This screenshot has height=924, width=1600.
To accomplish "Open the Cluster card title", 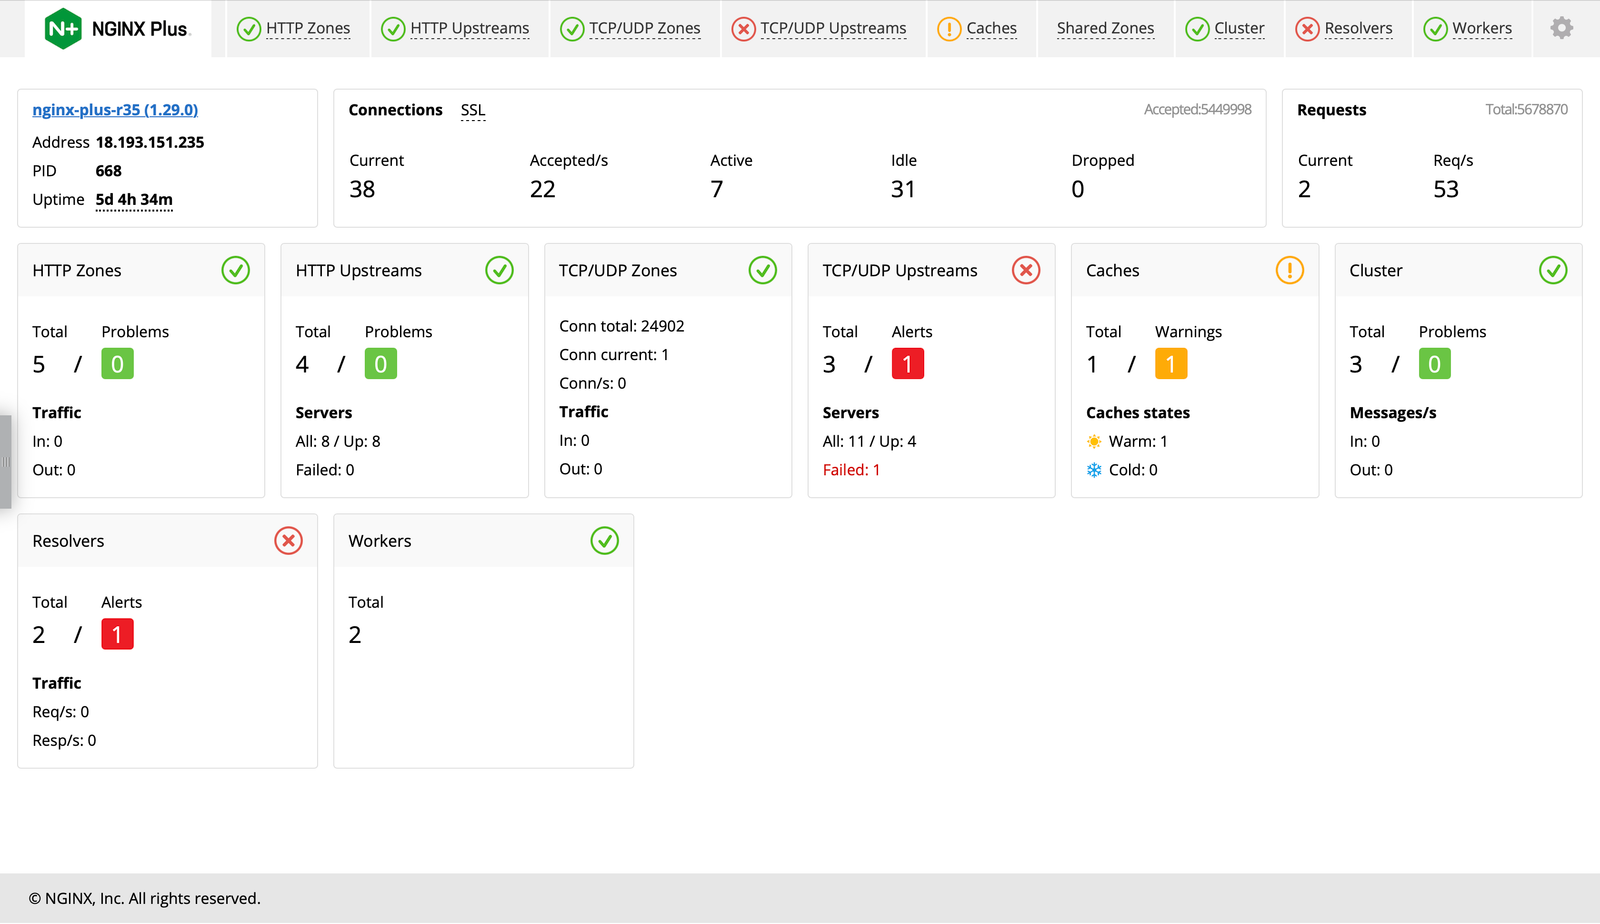I will (x=1376, y=271).
